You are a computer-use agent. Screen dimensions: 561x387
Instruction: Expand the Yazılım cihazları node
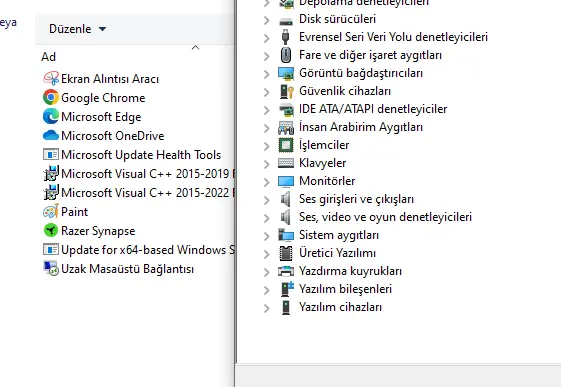267,308
